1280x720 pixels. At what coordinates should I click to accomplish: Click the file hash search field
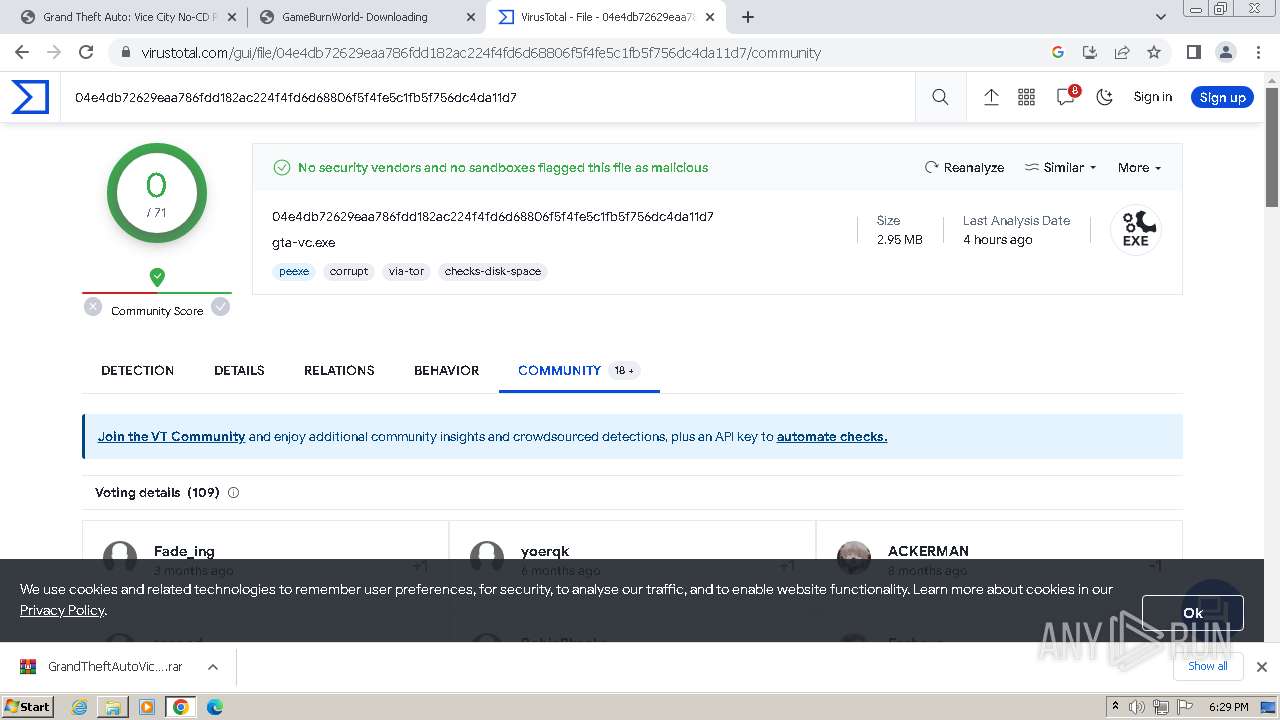490,97
